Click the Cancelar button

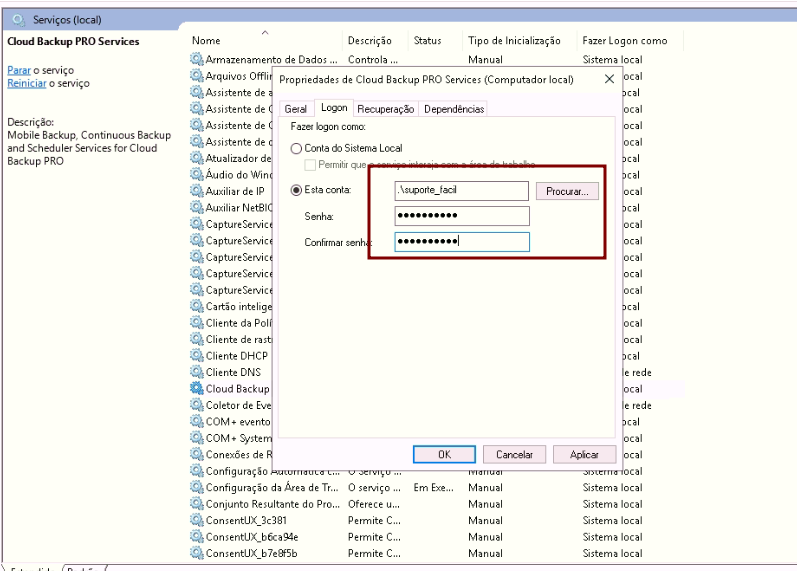[514, 454]
